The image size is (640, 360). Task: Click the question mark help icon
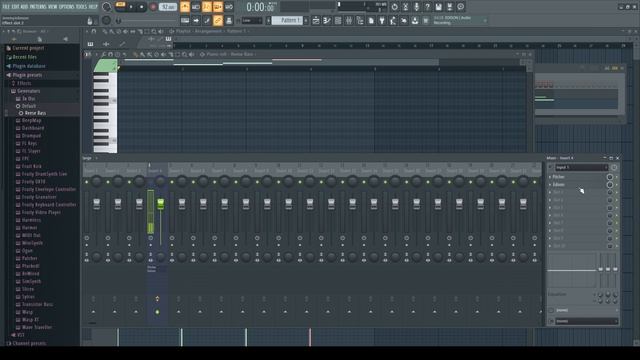pyautogui.click(x=427, y=7)
